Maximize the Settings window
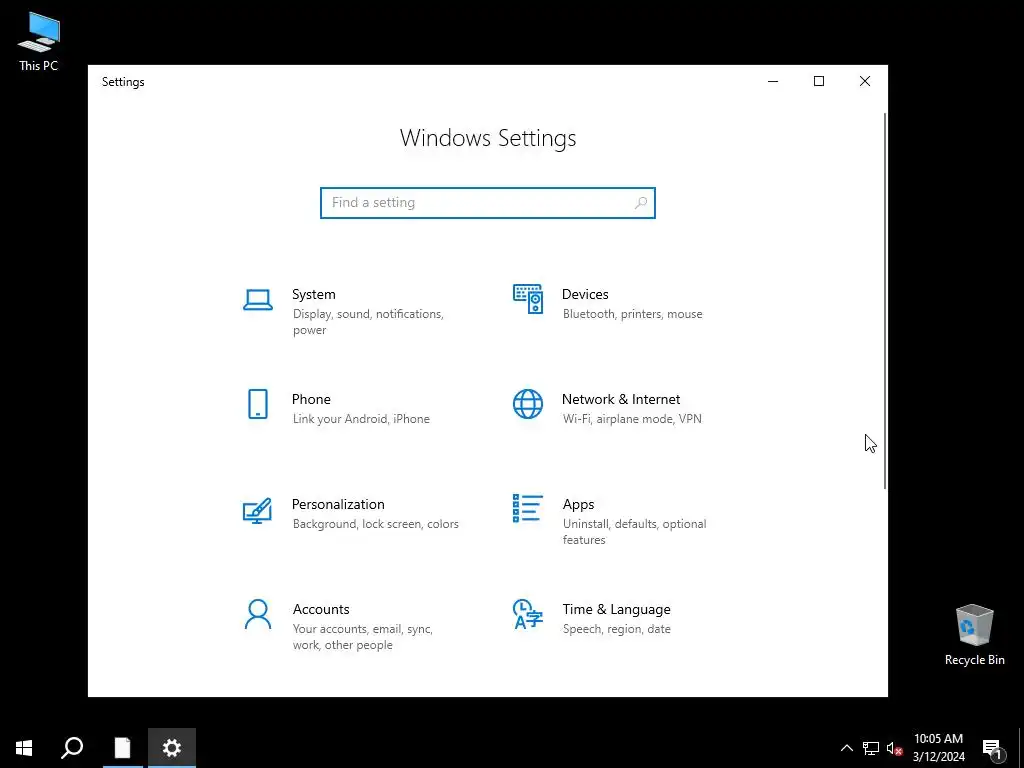The width and height of the screenshot is (1024, 768). click(x=819, y=82)
